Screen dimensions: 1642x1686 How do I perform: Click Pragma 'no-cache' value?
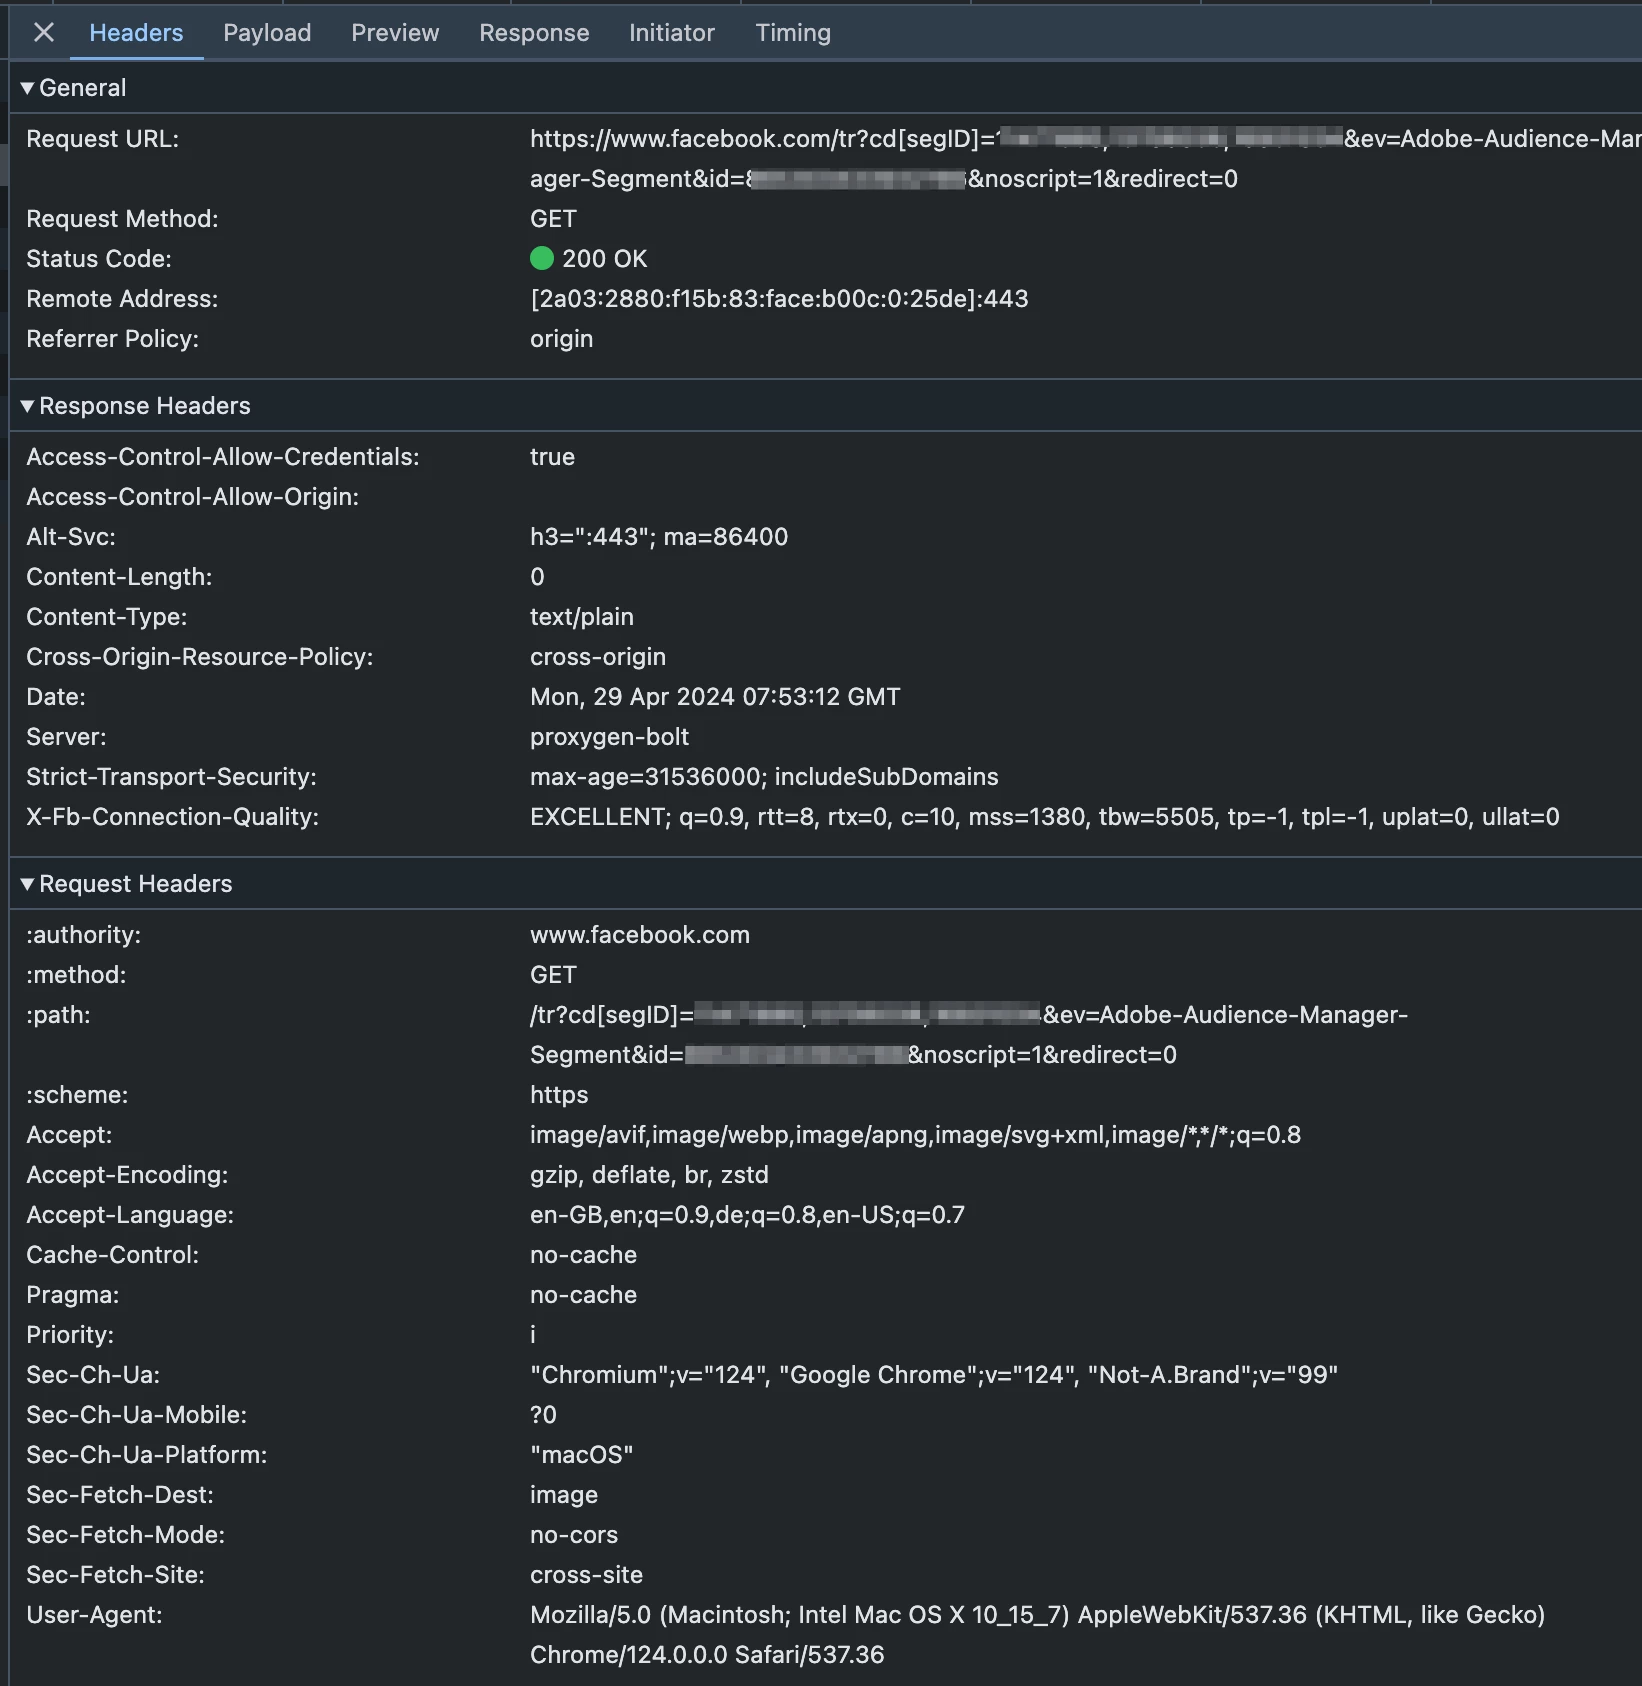point(583,1295)
